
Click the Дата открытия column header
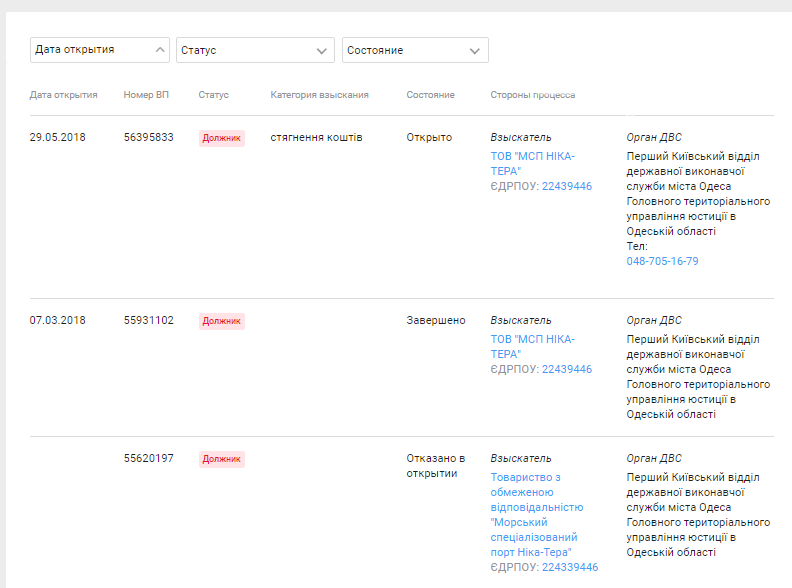pos(64,95)
